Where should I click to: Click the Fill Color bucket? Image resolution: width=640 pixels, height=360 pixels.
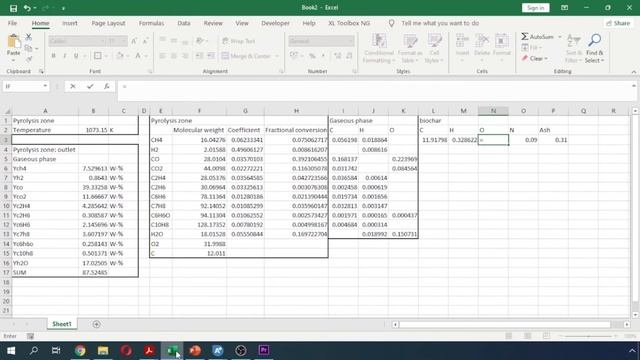coord(120,56)
